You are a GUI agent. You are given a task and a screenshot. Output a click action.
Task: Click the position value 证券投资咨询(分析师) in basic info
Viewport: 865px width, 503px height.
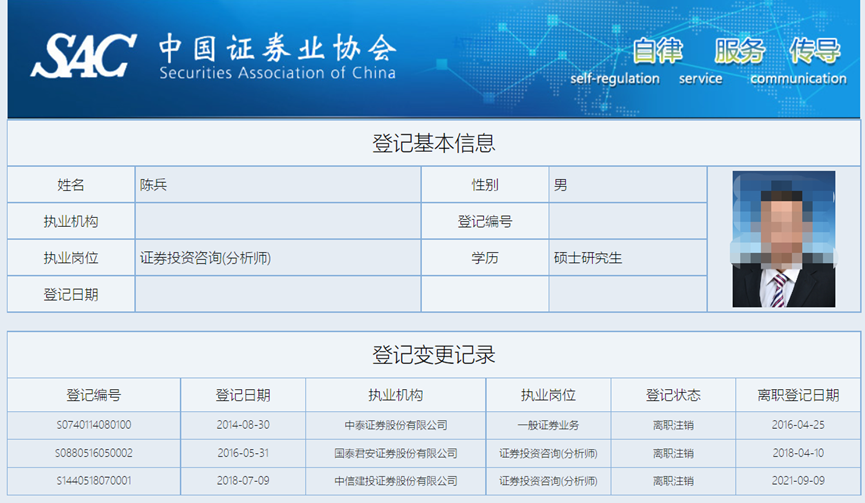click(x=205, y=258)
